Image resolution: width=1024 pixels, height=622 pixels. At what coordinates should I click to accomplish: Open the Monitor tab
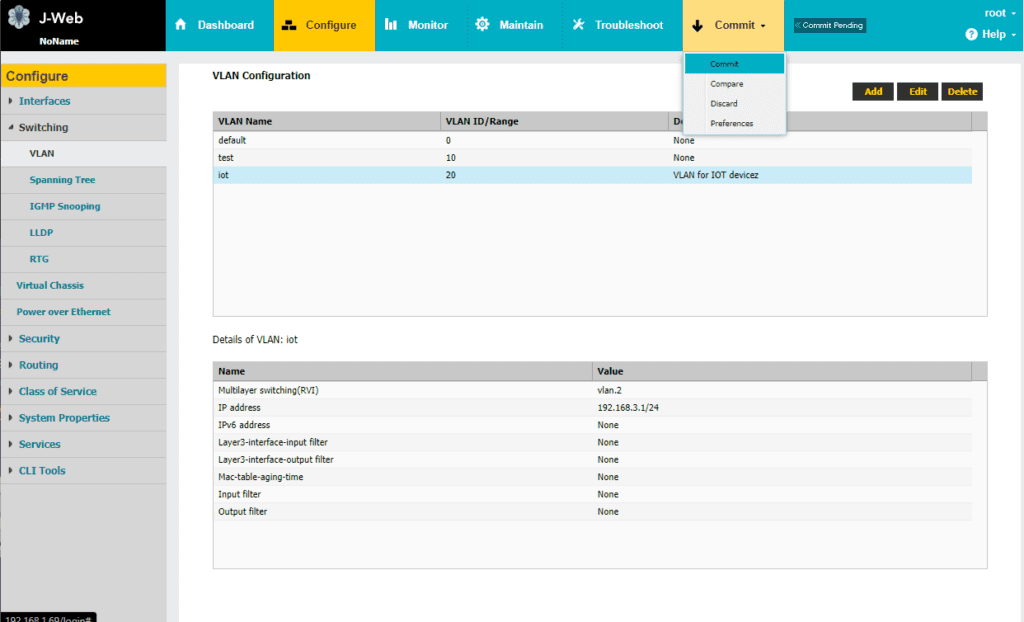click(x=421, y=25)
